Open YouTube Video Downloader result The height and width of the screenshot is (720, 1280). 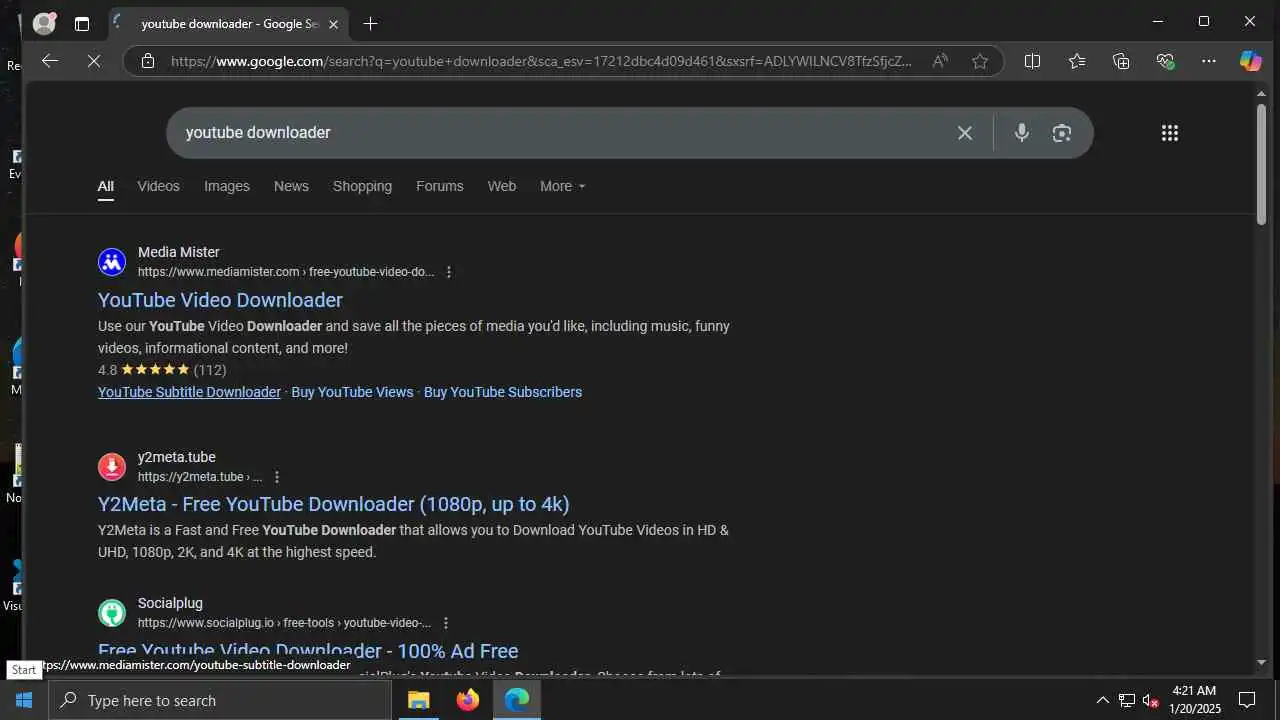point(220,300)
